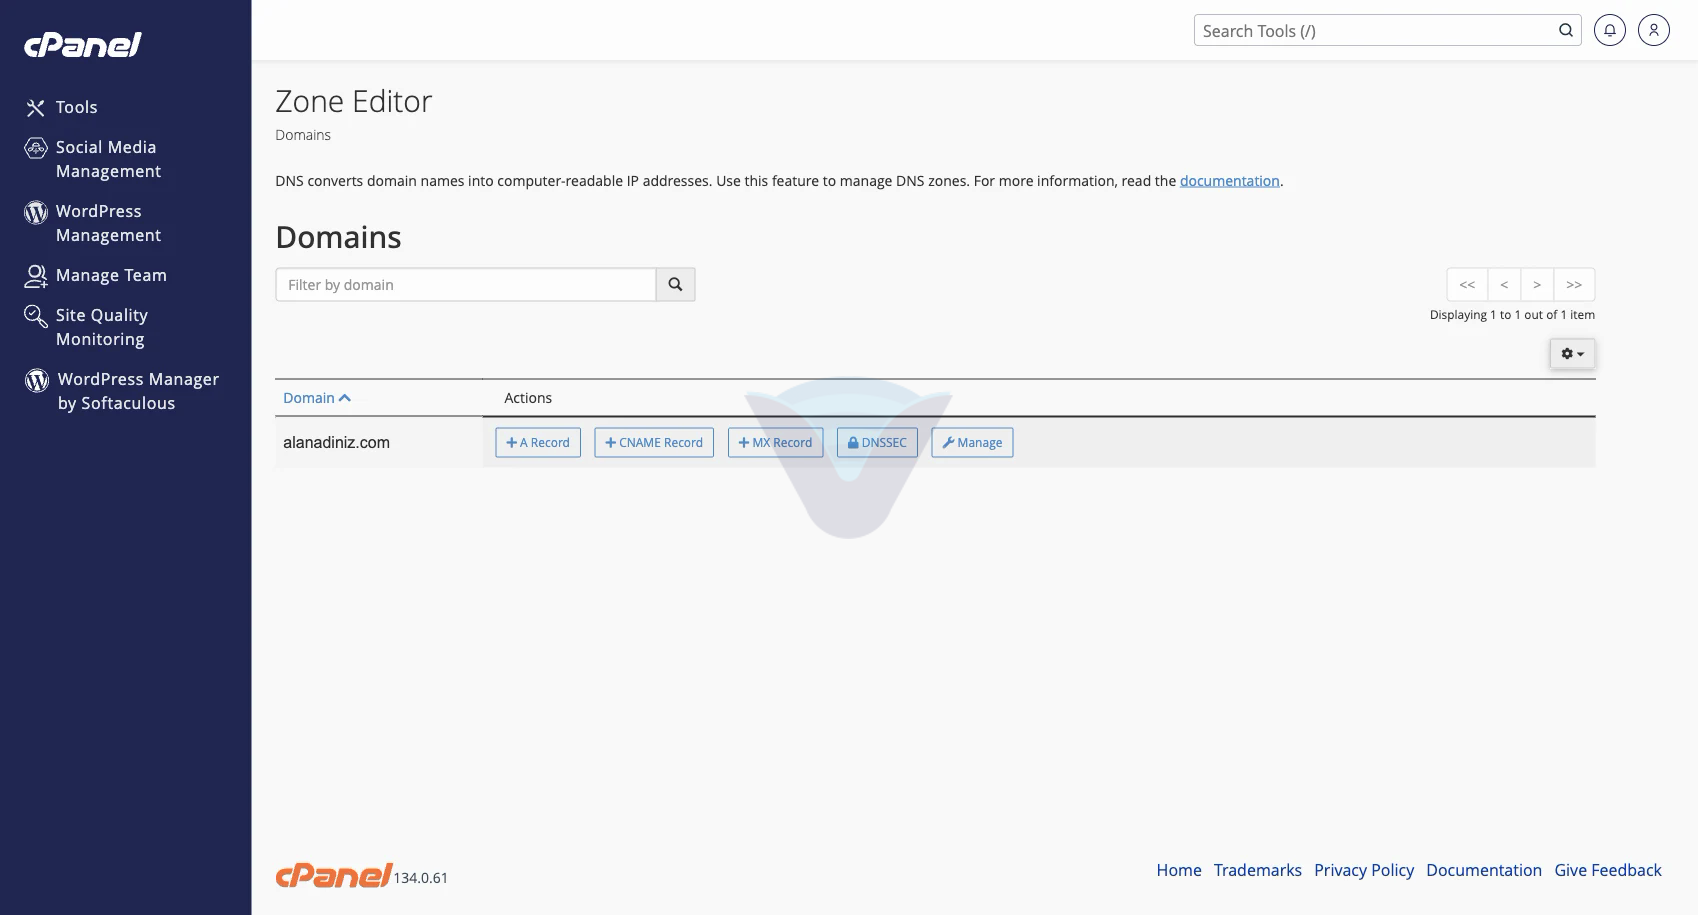Open footer Home link
The image size is (1698, 915).
[x=1179, y=870]
